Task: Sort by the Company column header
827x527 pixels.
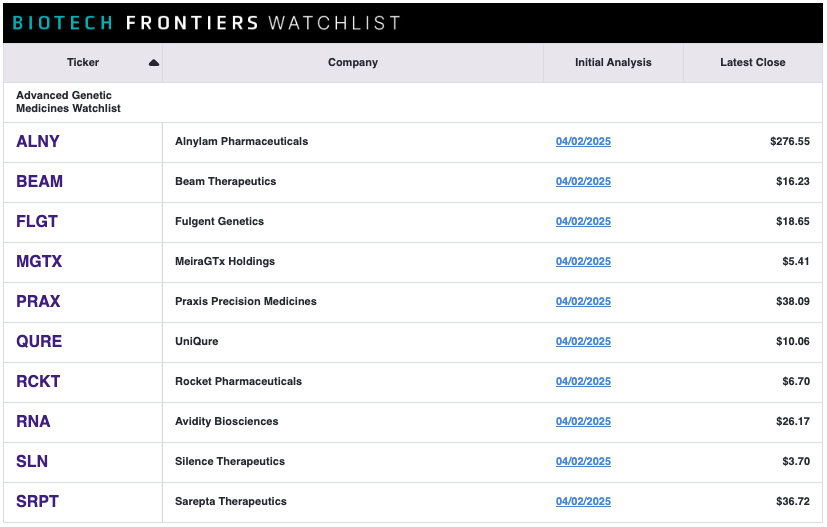Action: pos(353,62)
